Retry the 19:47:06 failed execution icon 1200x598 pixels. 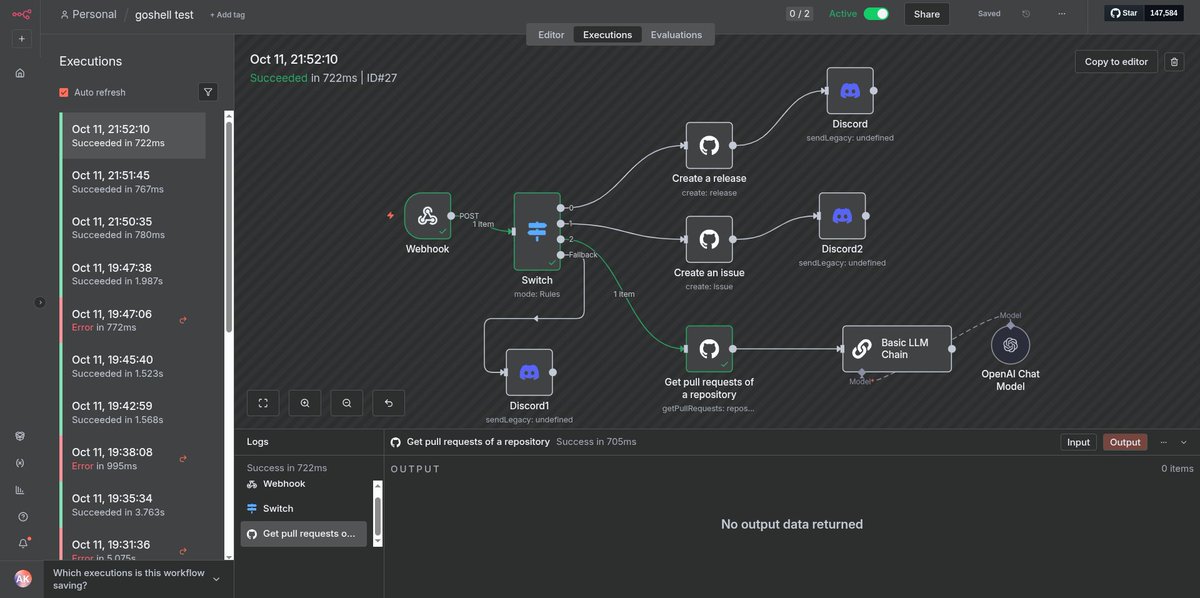coord(183,320)
